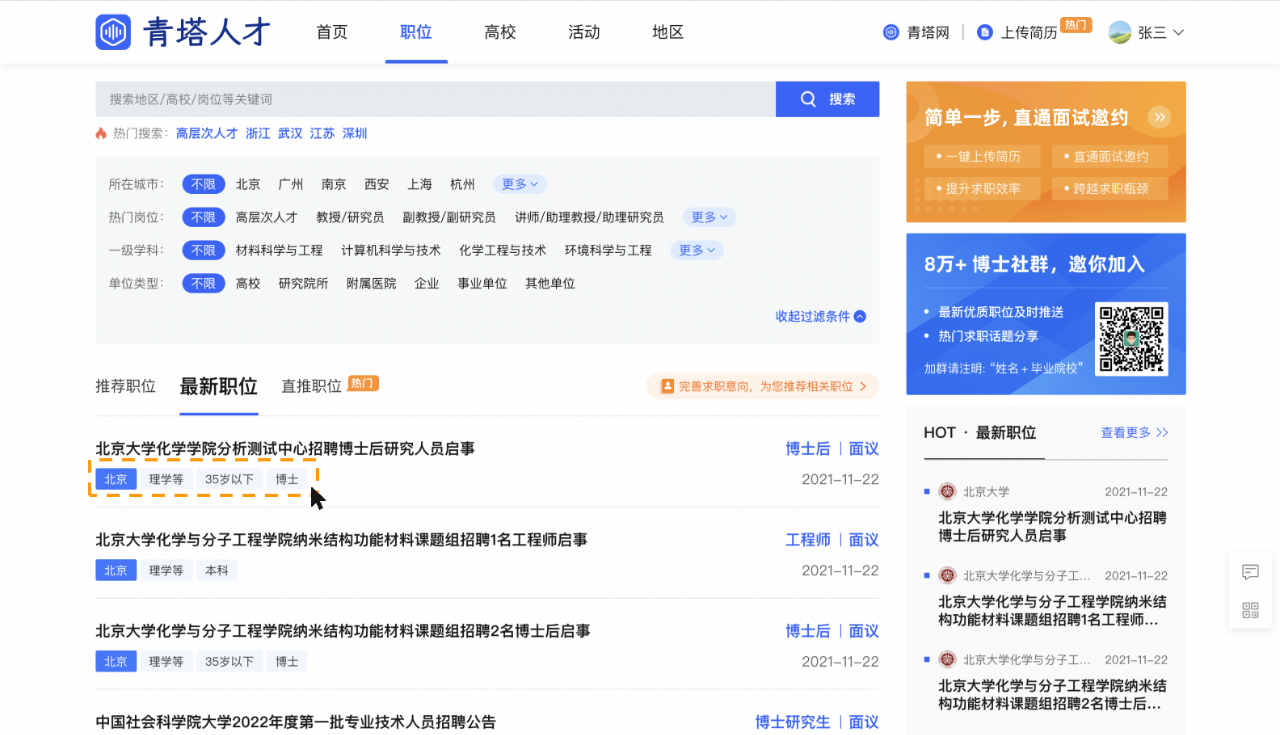Screen dimensions: 1280x735
Task: Click the double-arrow icon on orange banner
Action: point(1159,117)
